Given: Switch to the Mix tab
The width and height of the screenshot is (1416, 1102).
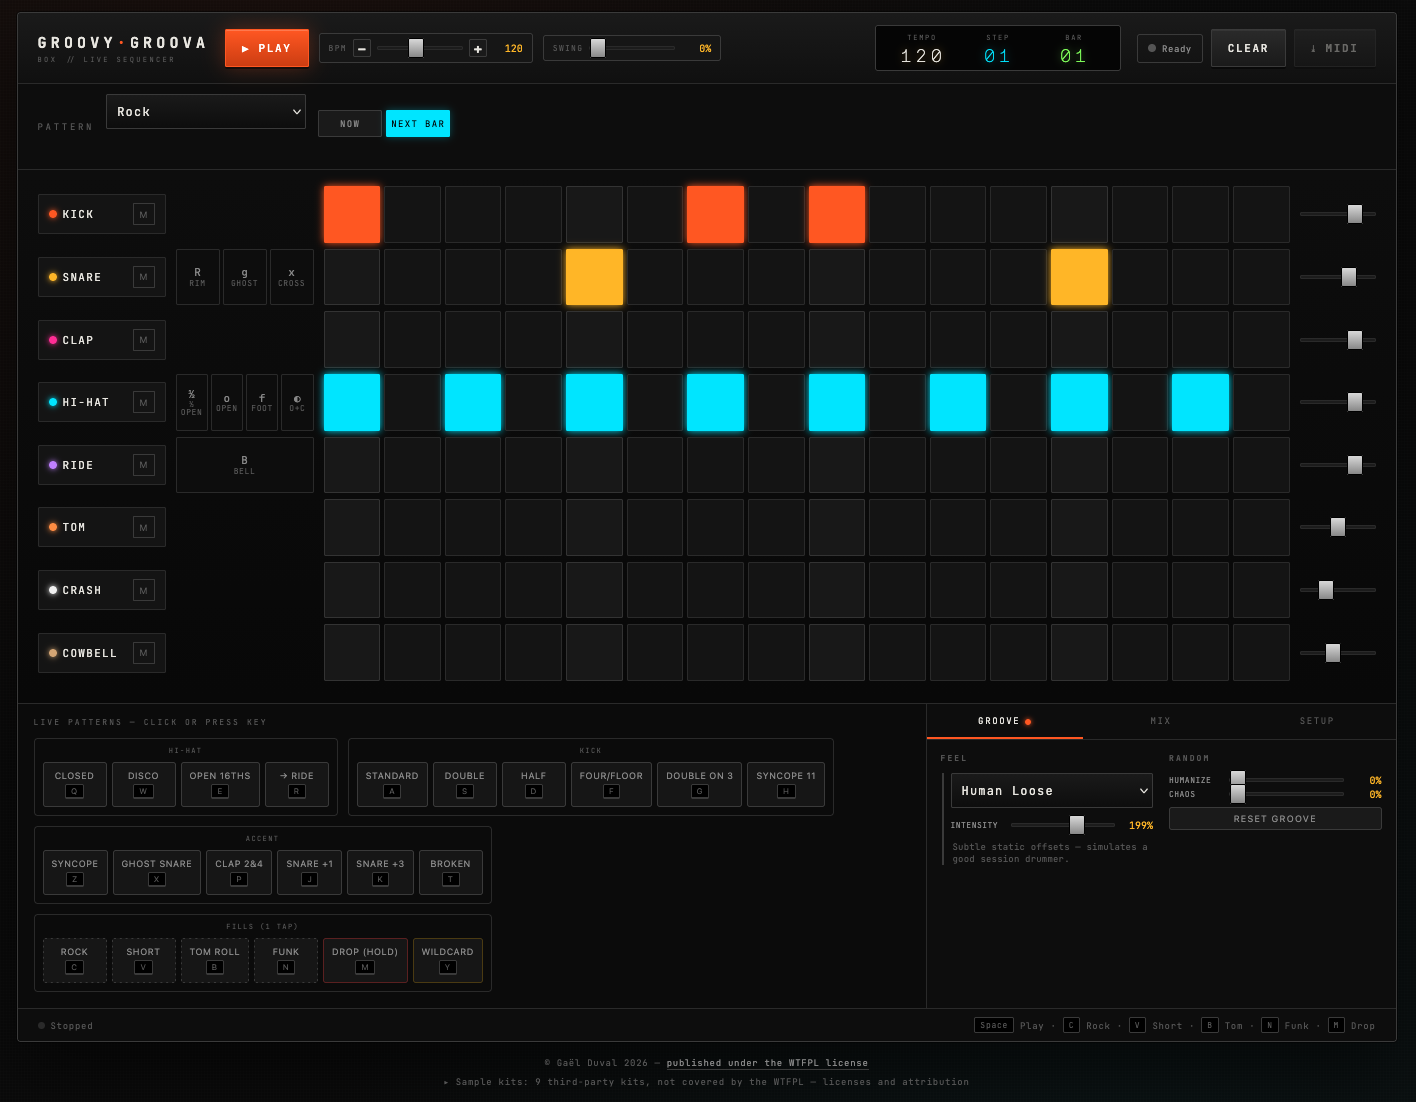Looking at the screenshot, I should click(1160, 721).
